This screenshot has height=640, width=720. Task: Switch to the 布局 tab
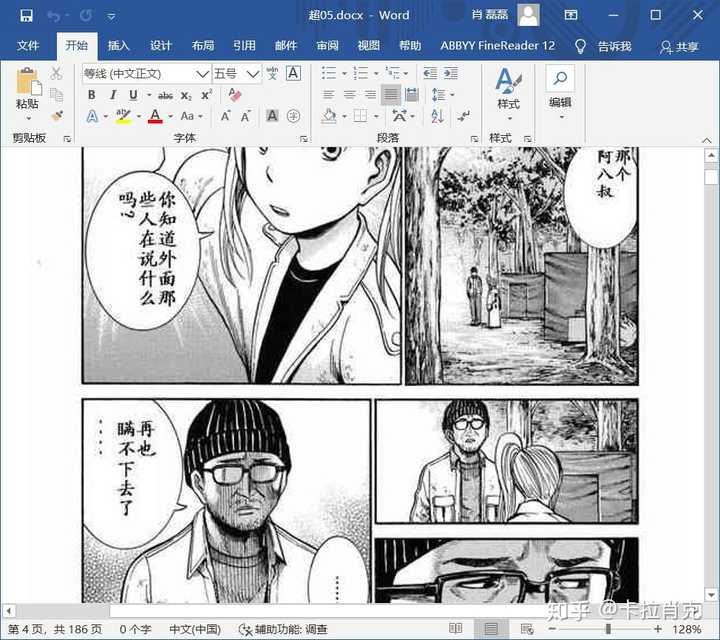click(x=202, y=46)
